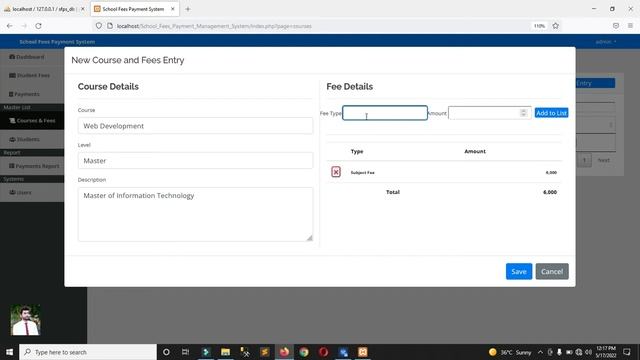Open Dashboard in the sidebar
This screenshot has width=640, height=360.
coord(27,57)
